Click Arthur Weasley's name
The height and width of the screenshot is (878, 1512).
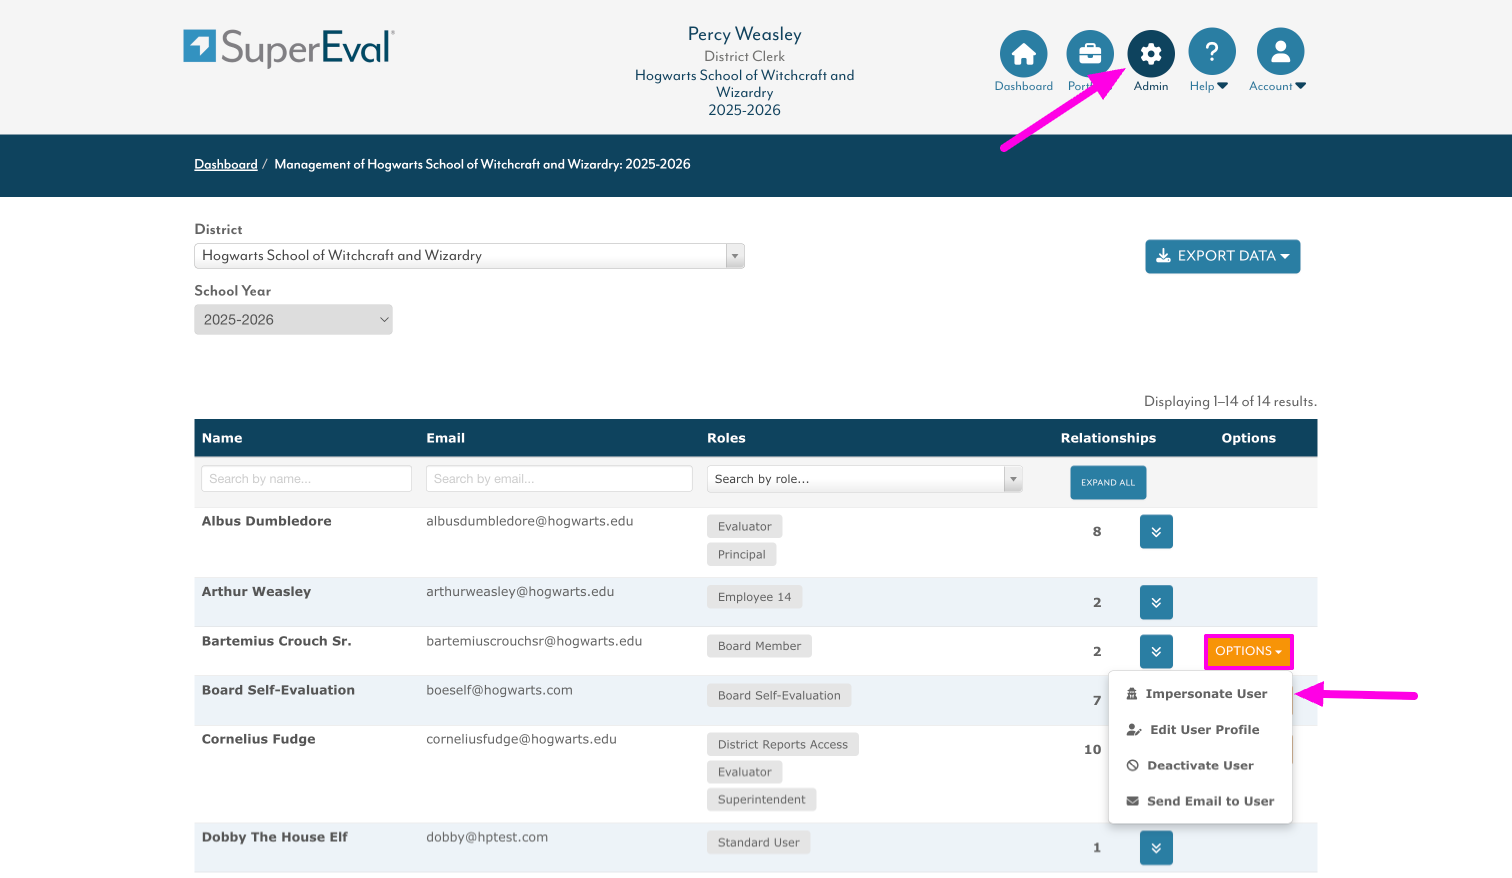(256, 592)
